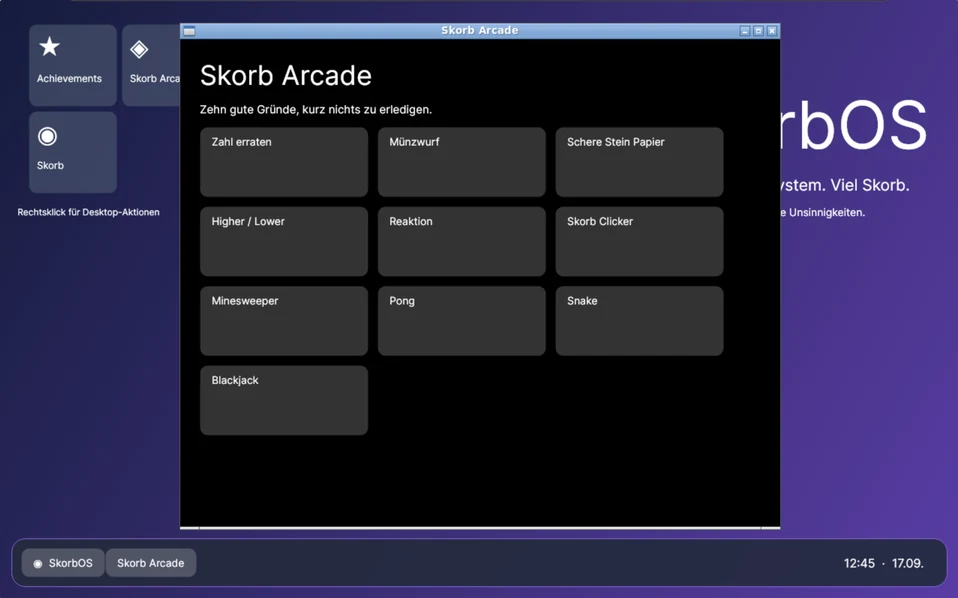Viewport: 958px width, 598px height.
Task: Start Minesweeper
Action: click(x=284, y=321)
